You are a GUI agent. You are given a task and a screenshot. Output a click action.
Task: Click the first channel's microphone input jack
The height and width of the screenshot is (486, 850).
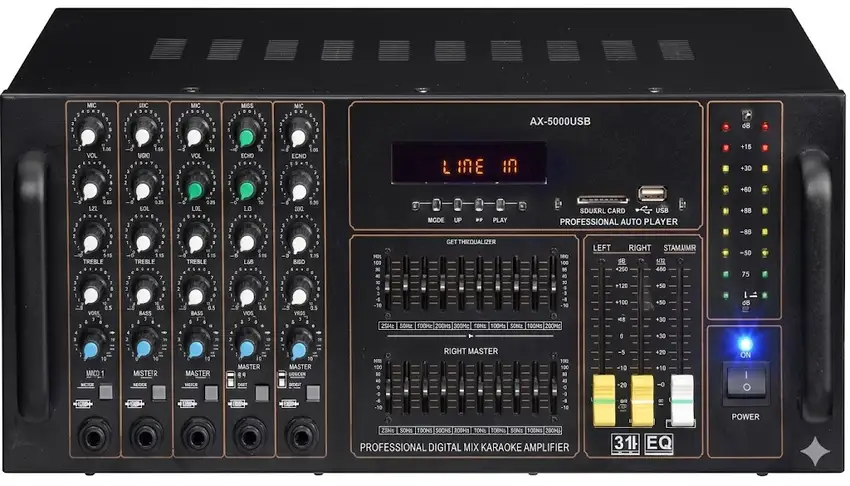tap(94, 436)
